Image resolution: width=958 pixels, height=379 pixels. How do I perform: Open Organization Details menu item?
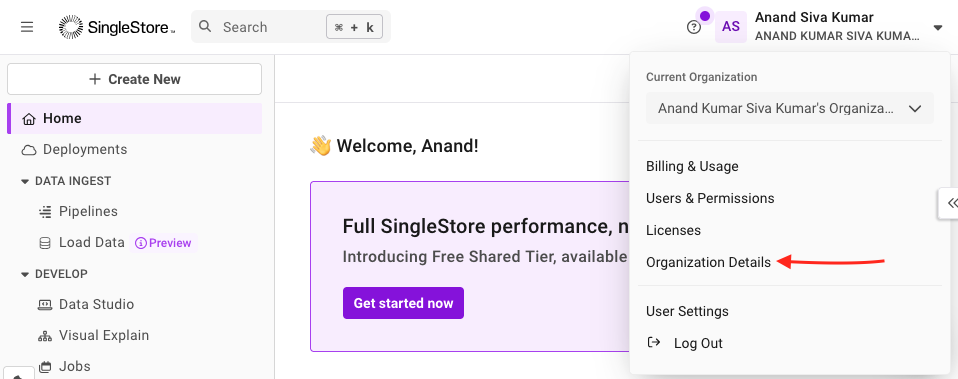click(709, 262)
